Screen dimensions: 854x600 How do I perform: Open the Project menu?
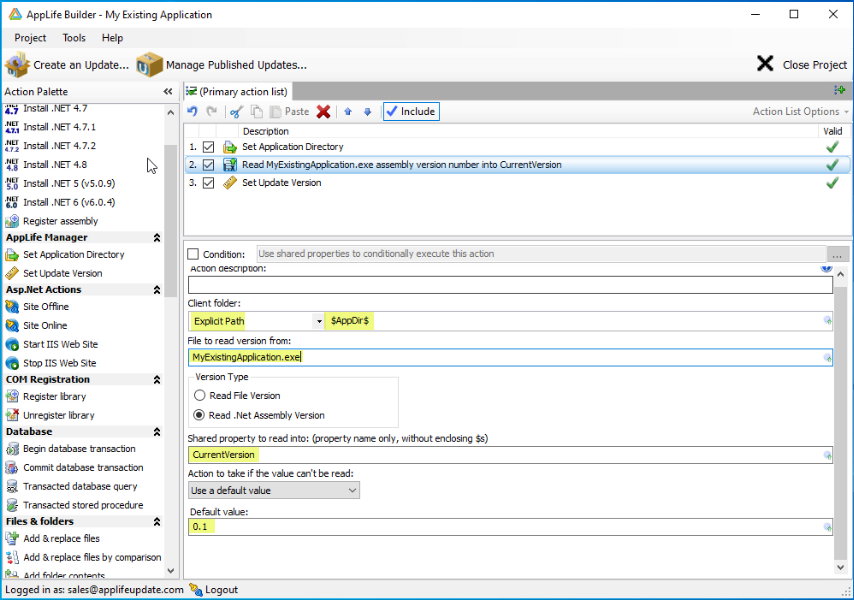pos(30,38)
